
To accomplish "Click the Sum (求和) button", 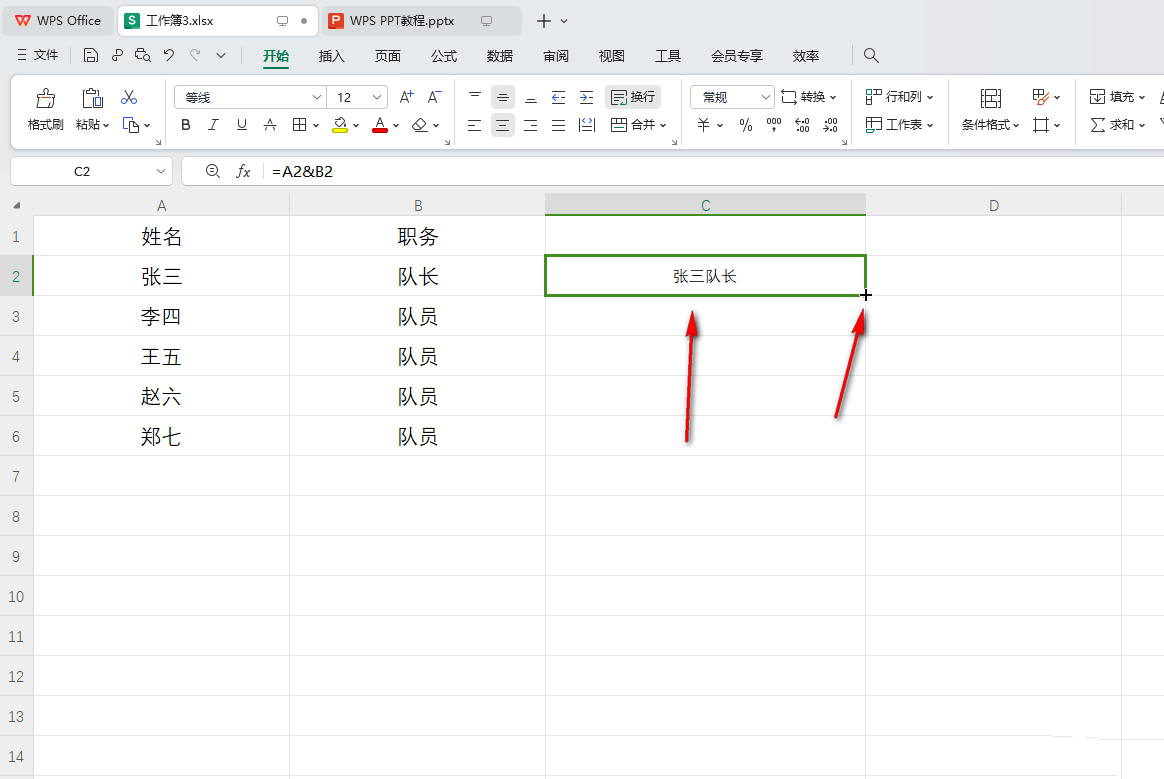I will tap(1118, 125).
